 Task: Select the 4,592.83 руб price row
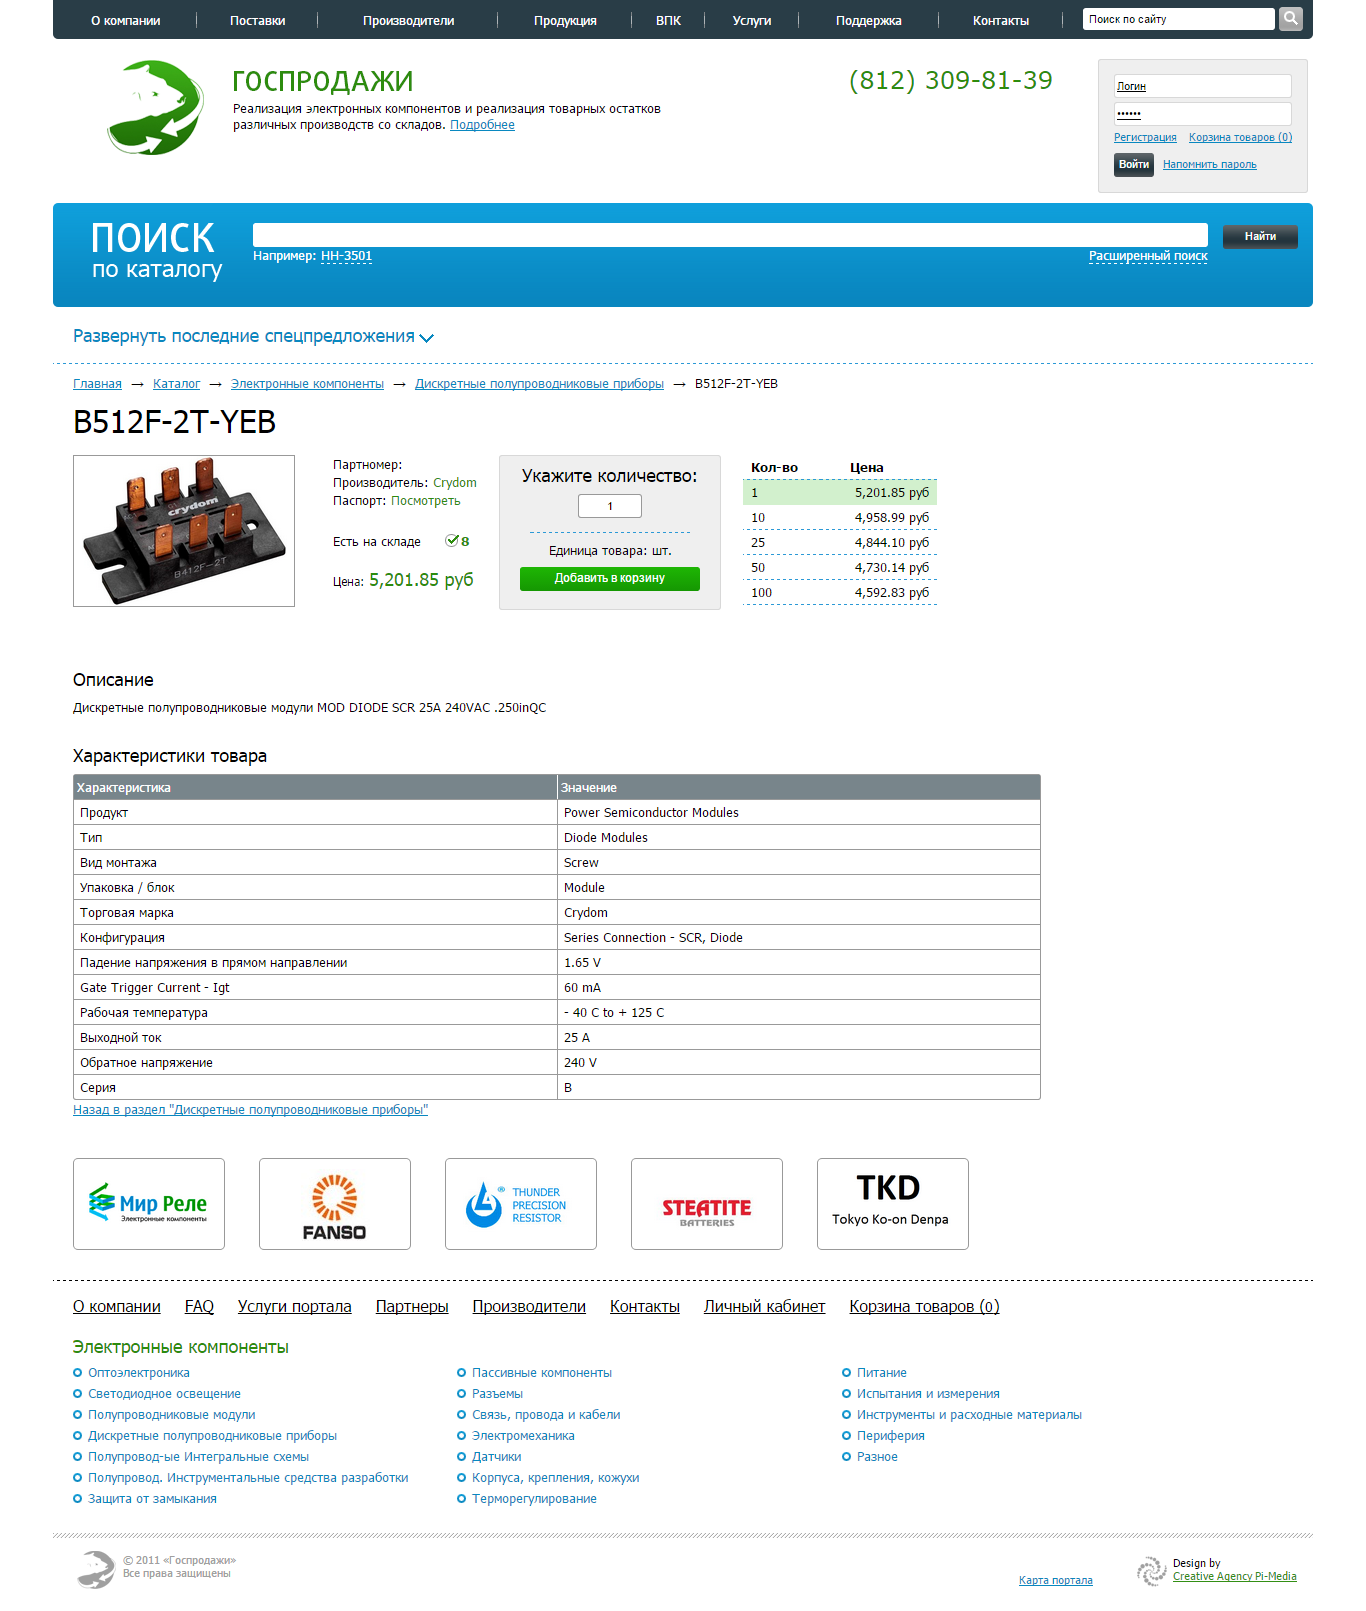tap(840, 593)
